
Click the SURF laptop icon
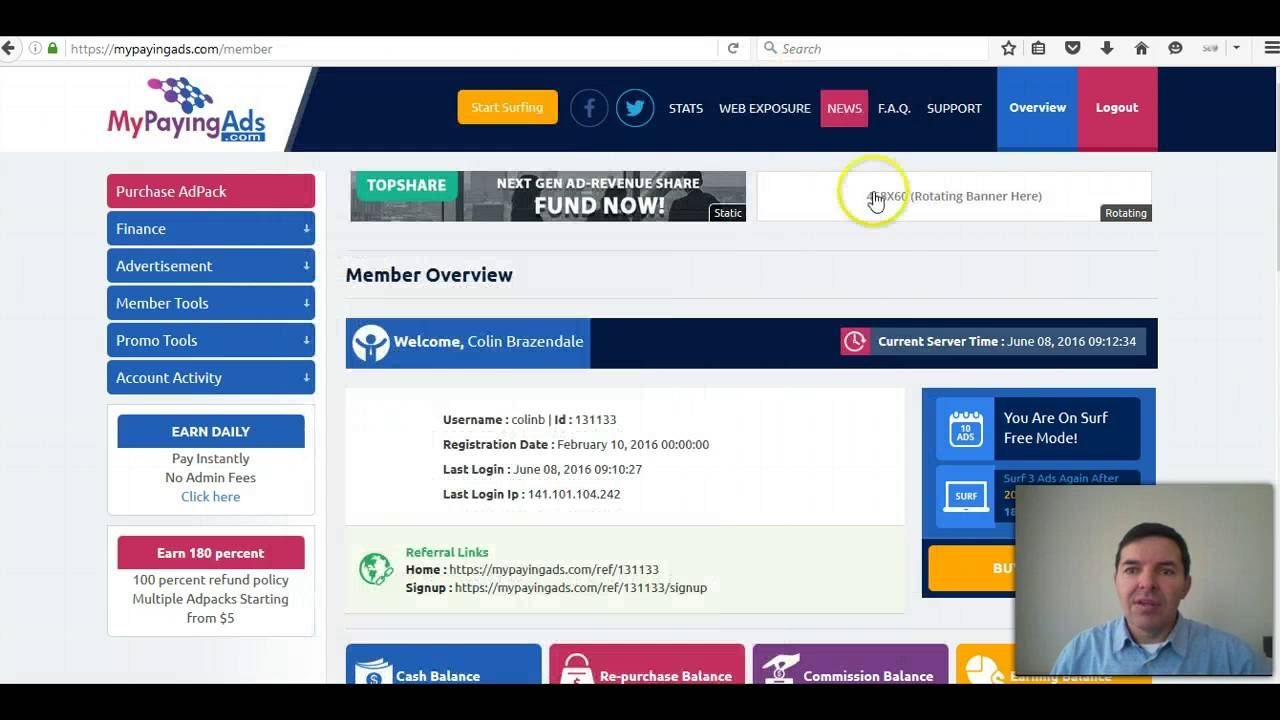(965, 496)
